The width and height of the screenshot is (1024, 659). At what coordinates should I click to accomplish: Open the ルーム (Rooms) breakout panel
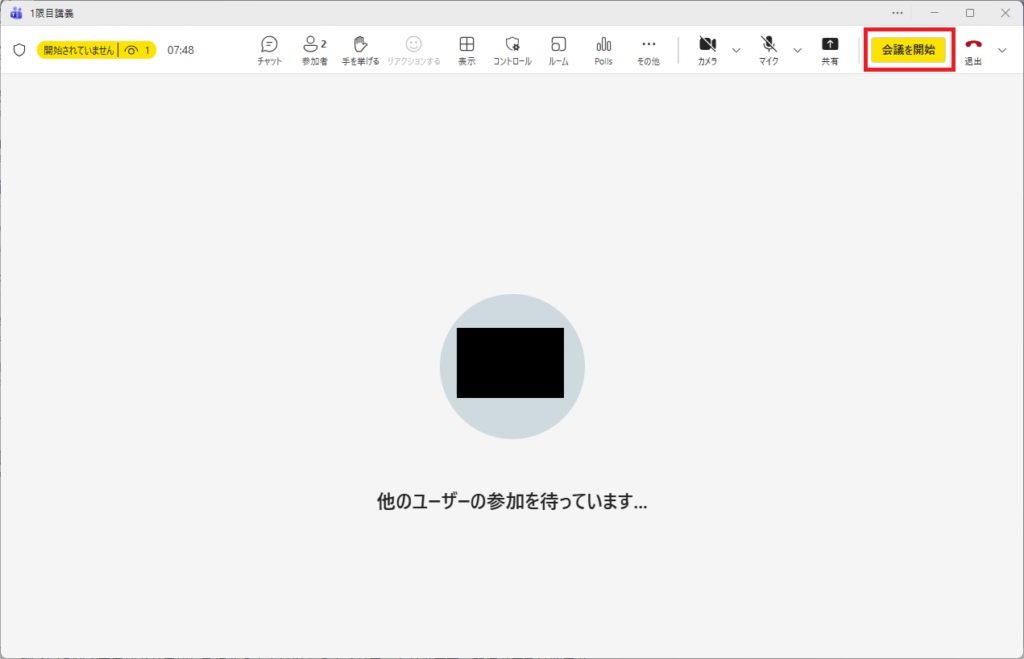pos(558,49)
